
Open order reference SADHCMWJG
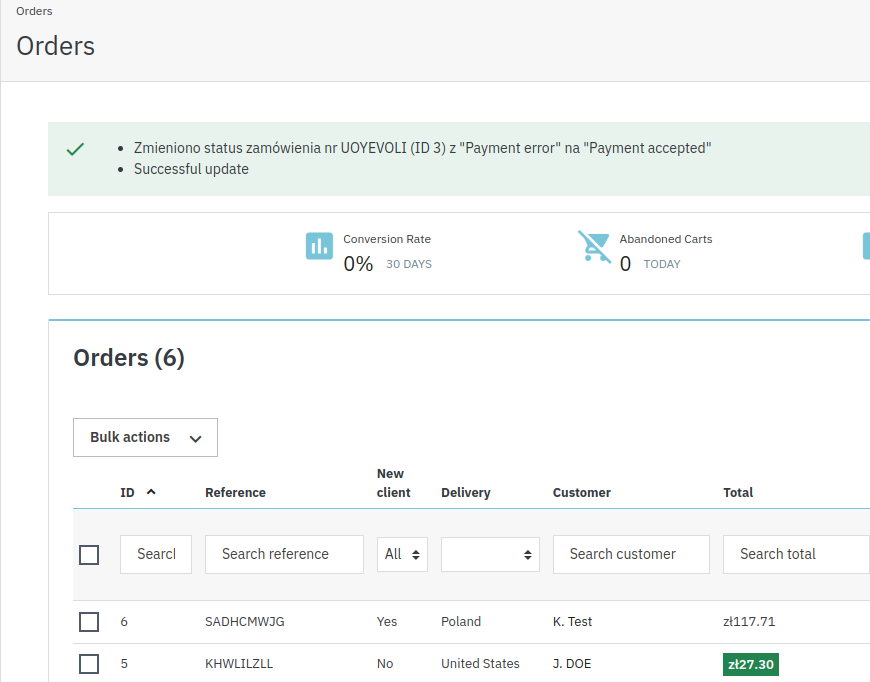coord(245,622)
